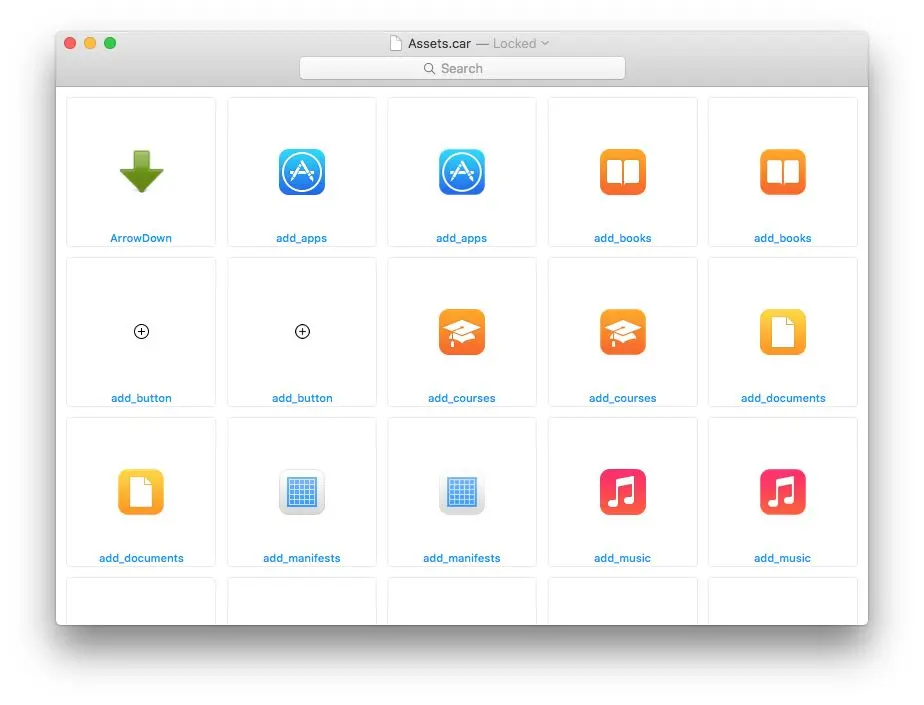The image size is (924, 705).
Task: Click the left add_books label
Action: 622,238
